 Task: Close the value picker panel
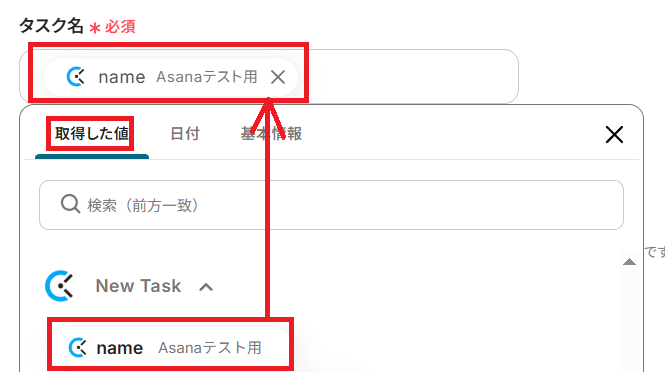[x=614, y=135]
